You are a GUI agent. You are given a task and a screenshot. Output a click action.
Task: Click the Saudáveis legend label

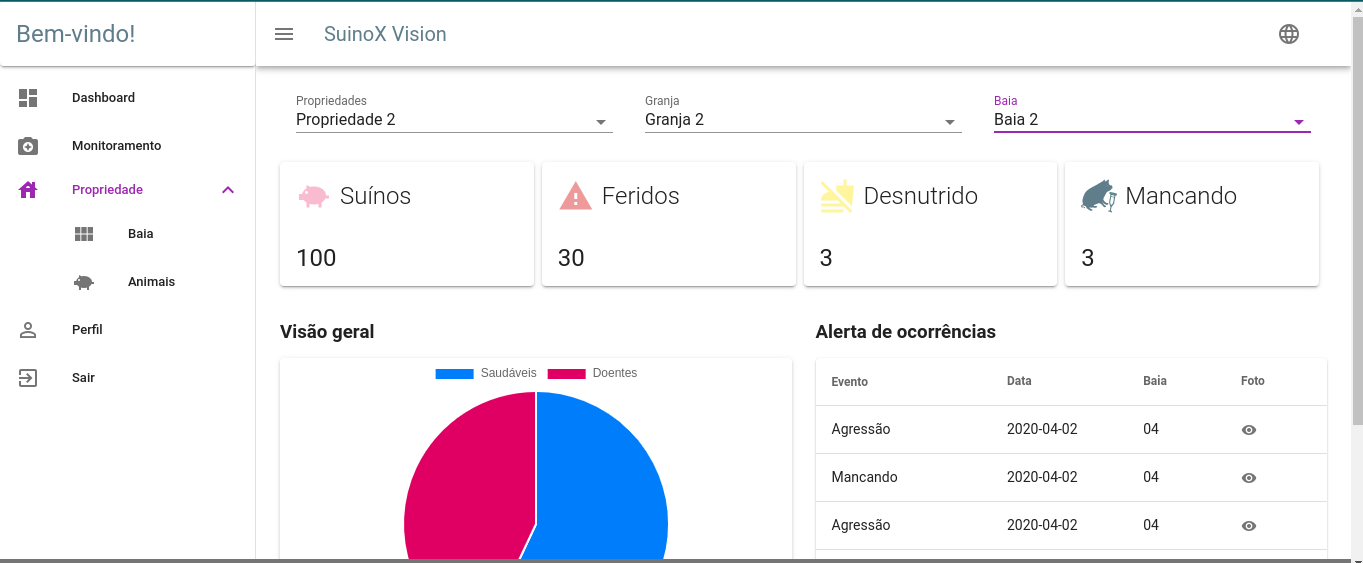pos(509,373)
